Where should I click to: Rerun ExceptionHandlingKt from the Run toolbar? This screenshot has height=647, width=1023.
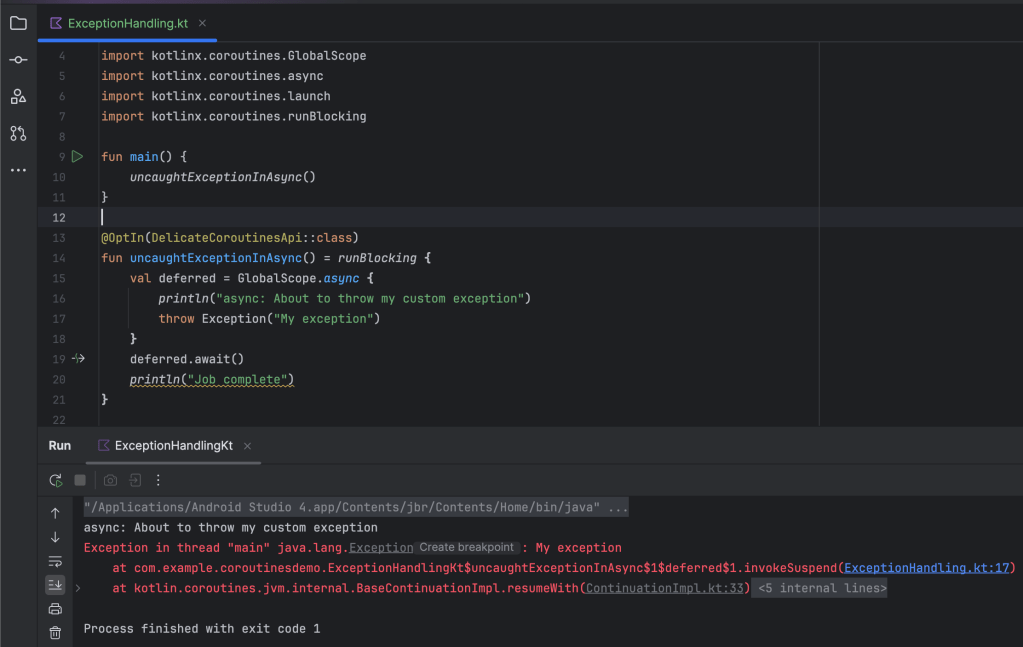(56, 480)
